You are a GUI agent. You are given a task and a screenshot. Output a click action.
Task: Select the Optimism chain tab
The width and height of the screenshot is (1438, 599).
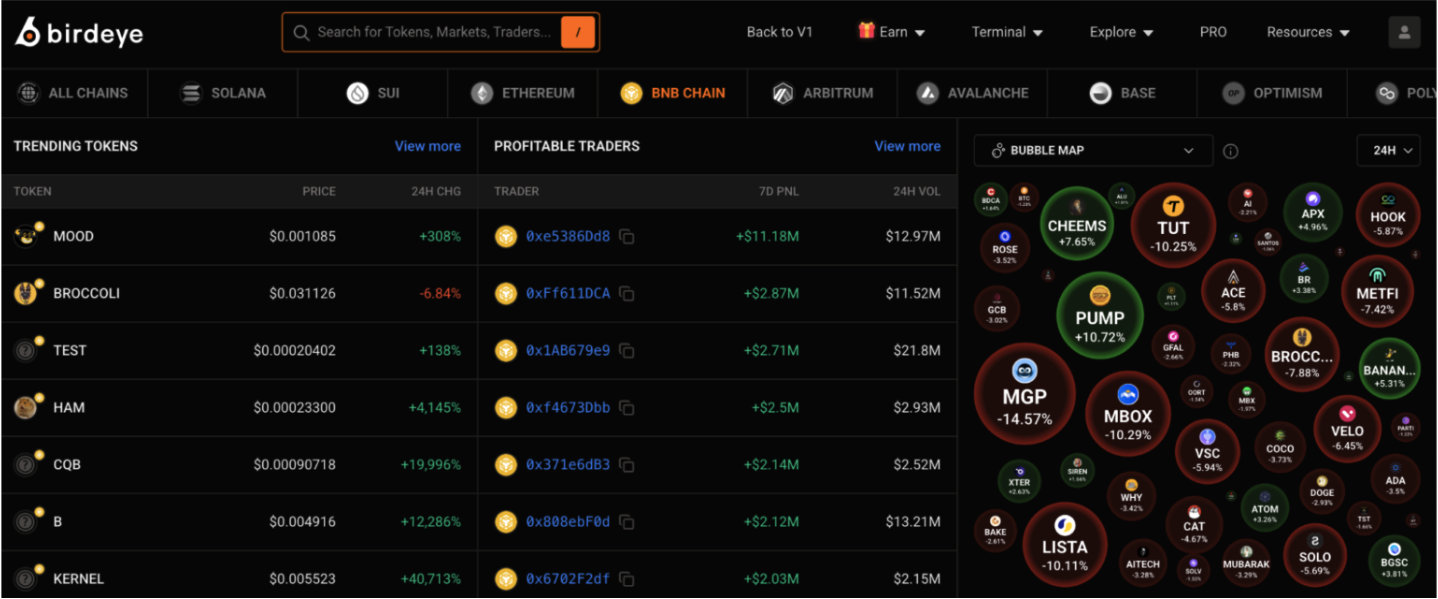tap(1273, 93)
